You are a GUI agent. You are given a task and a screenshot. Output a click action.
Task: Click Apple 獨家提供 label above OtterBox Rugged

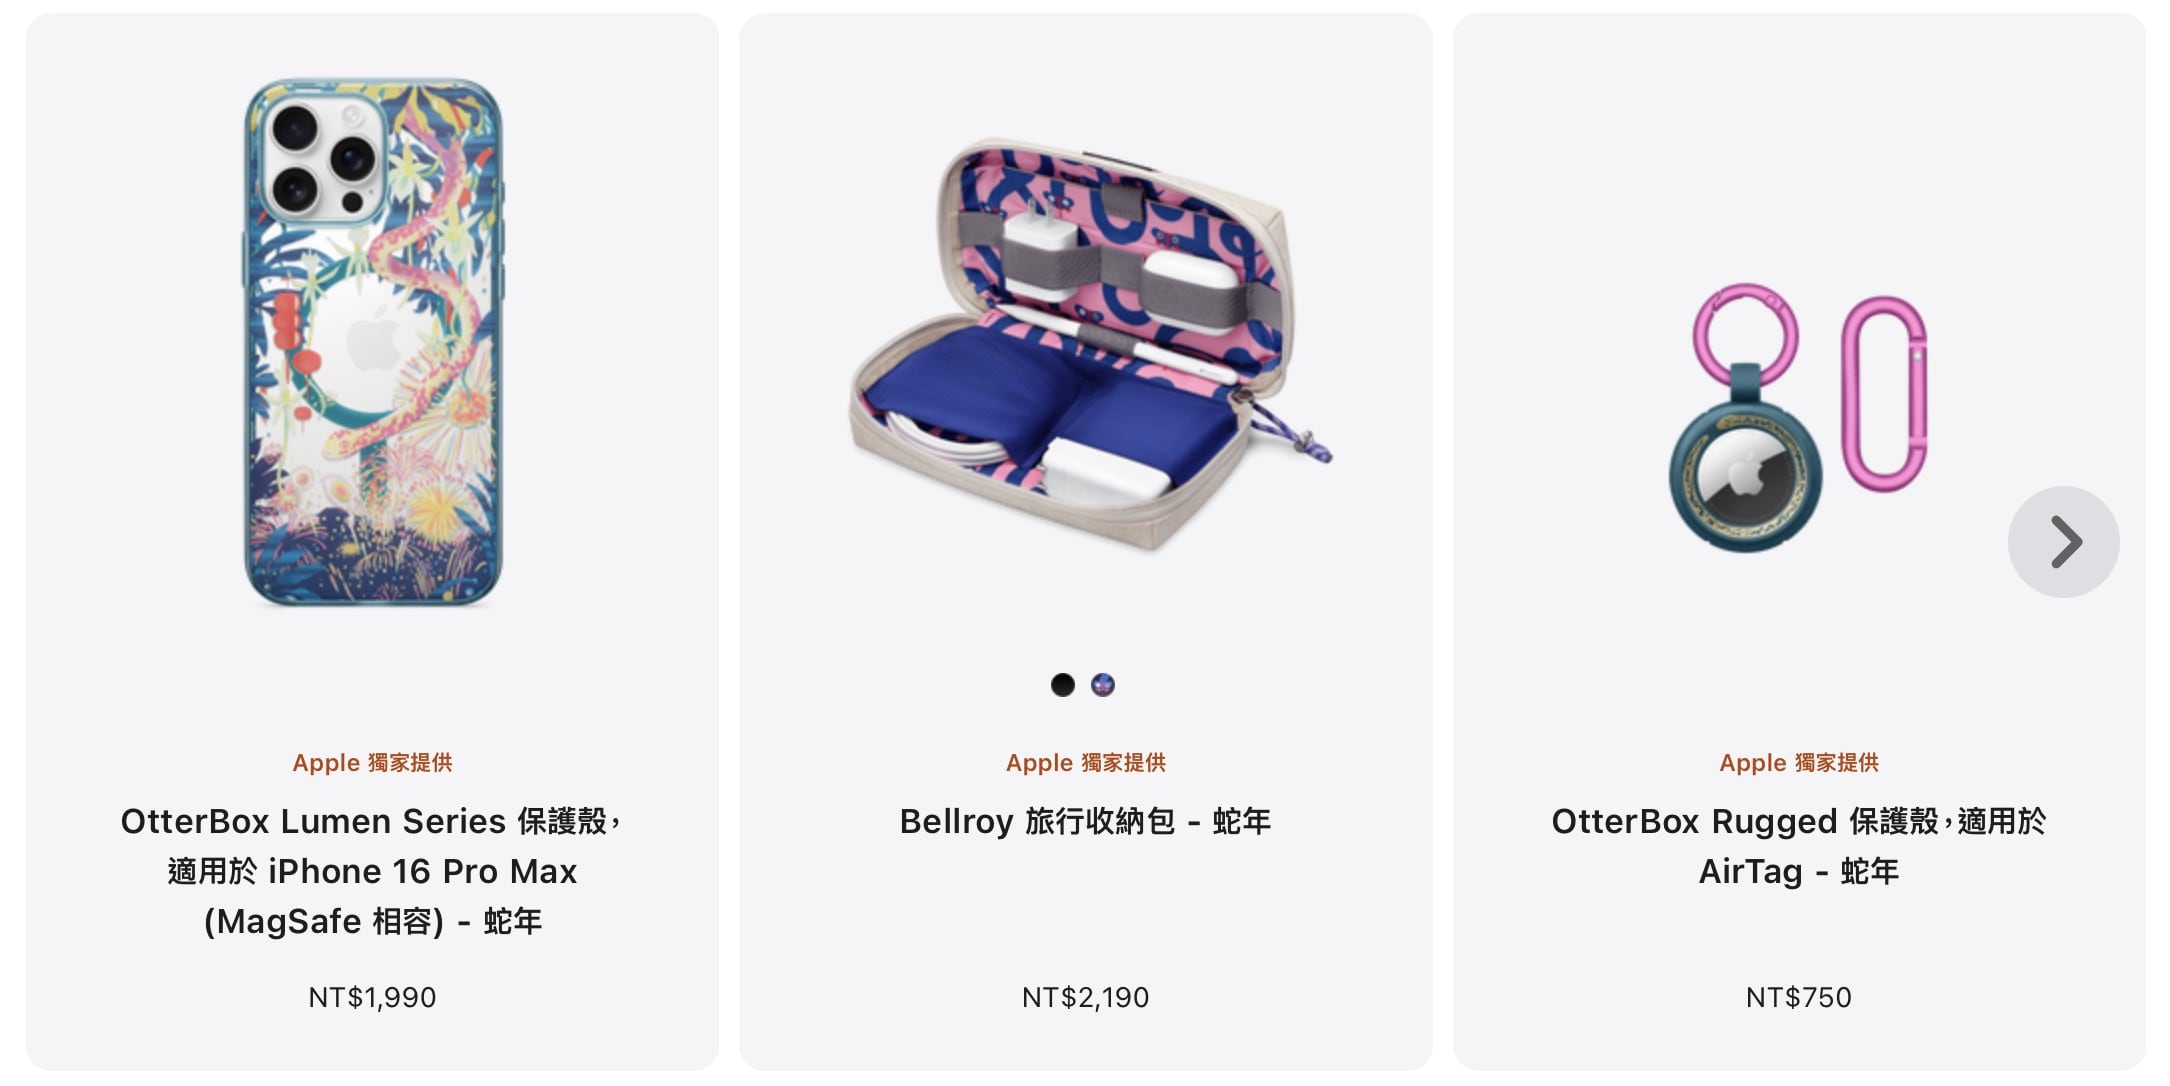pos(1798,763)
